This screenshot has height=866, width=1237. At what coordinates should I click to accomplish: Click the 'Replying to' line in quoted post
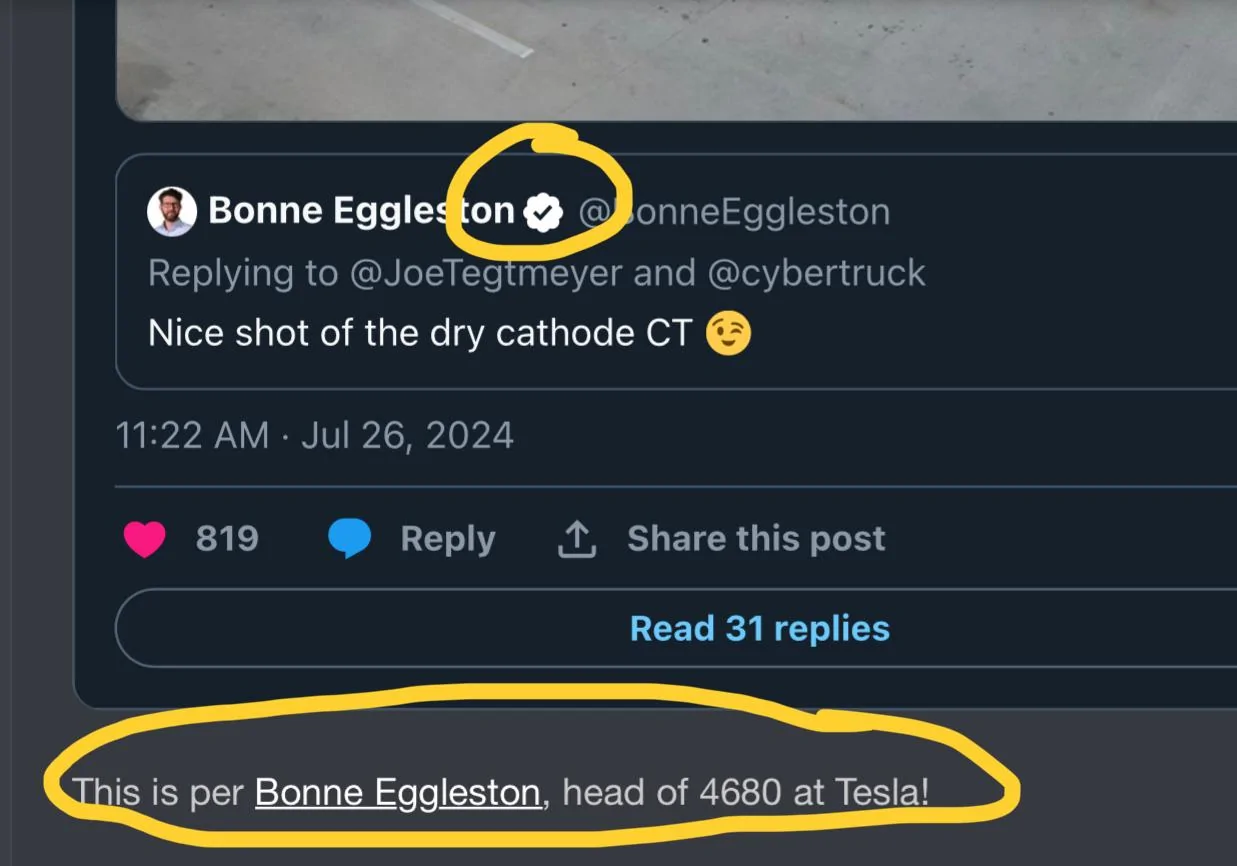537,273
